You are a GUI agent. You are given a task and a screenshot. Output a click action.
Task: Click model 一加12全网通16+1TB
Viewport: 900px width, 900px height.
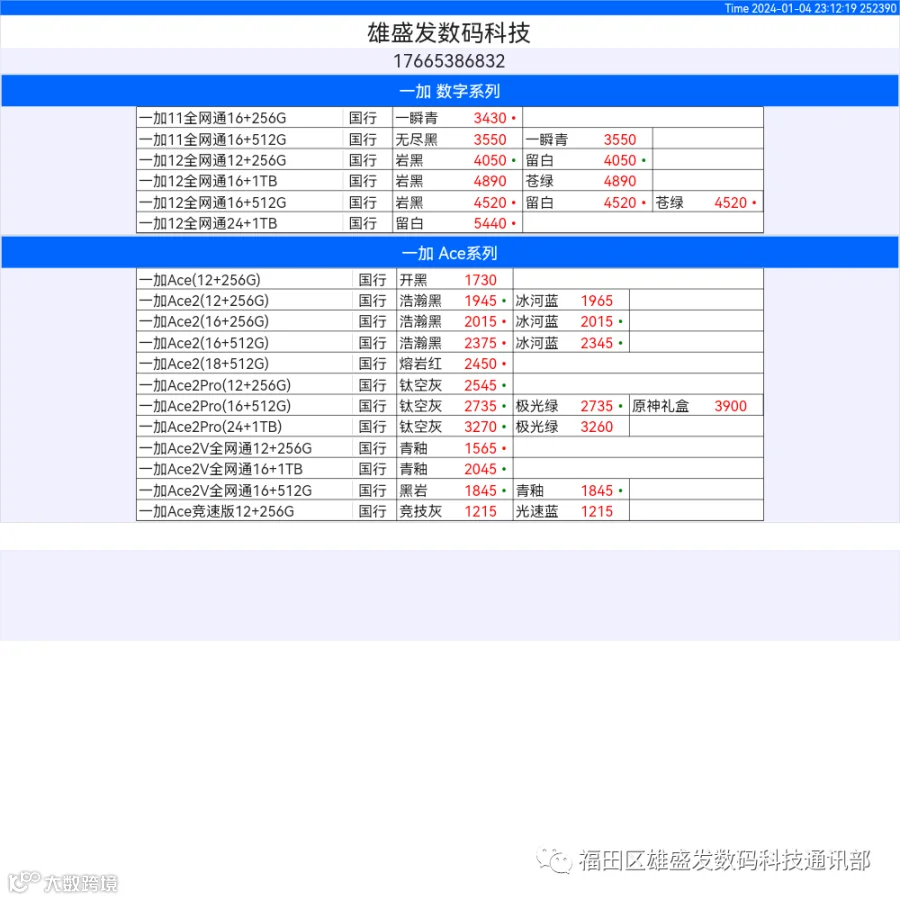[x=208, y=181]
